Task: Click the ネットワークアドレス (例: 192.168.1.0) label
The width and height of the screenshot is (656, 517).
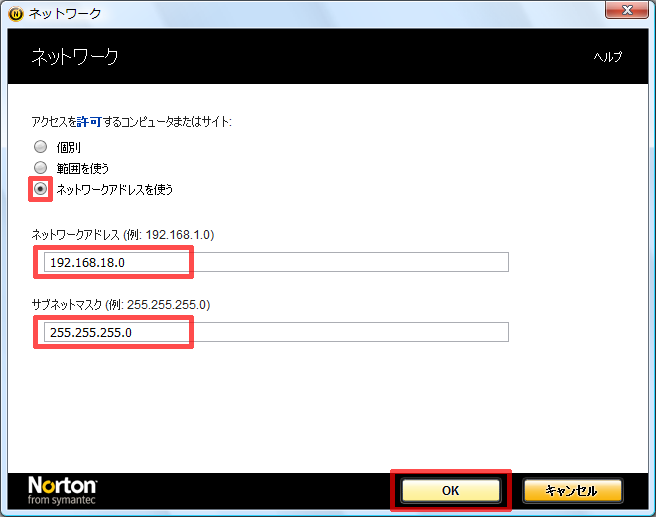Action: coord(123,235)
